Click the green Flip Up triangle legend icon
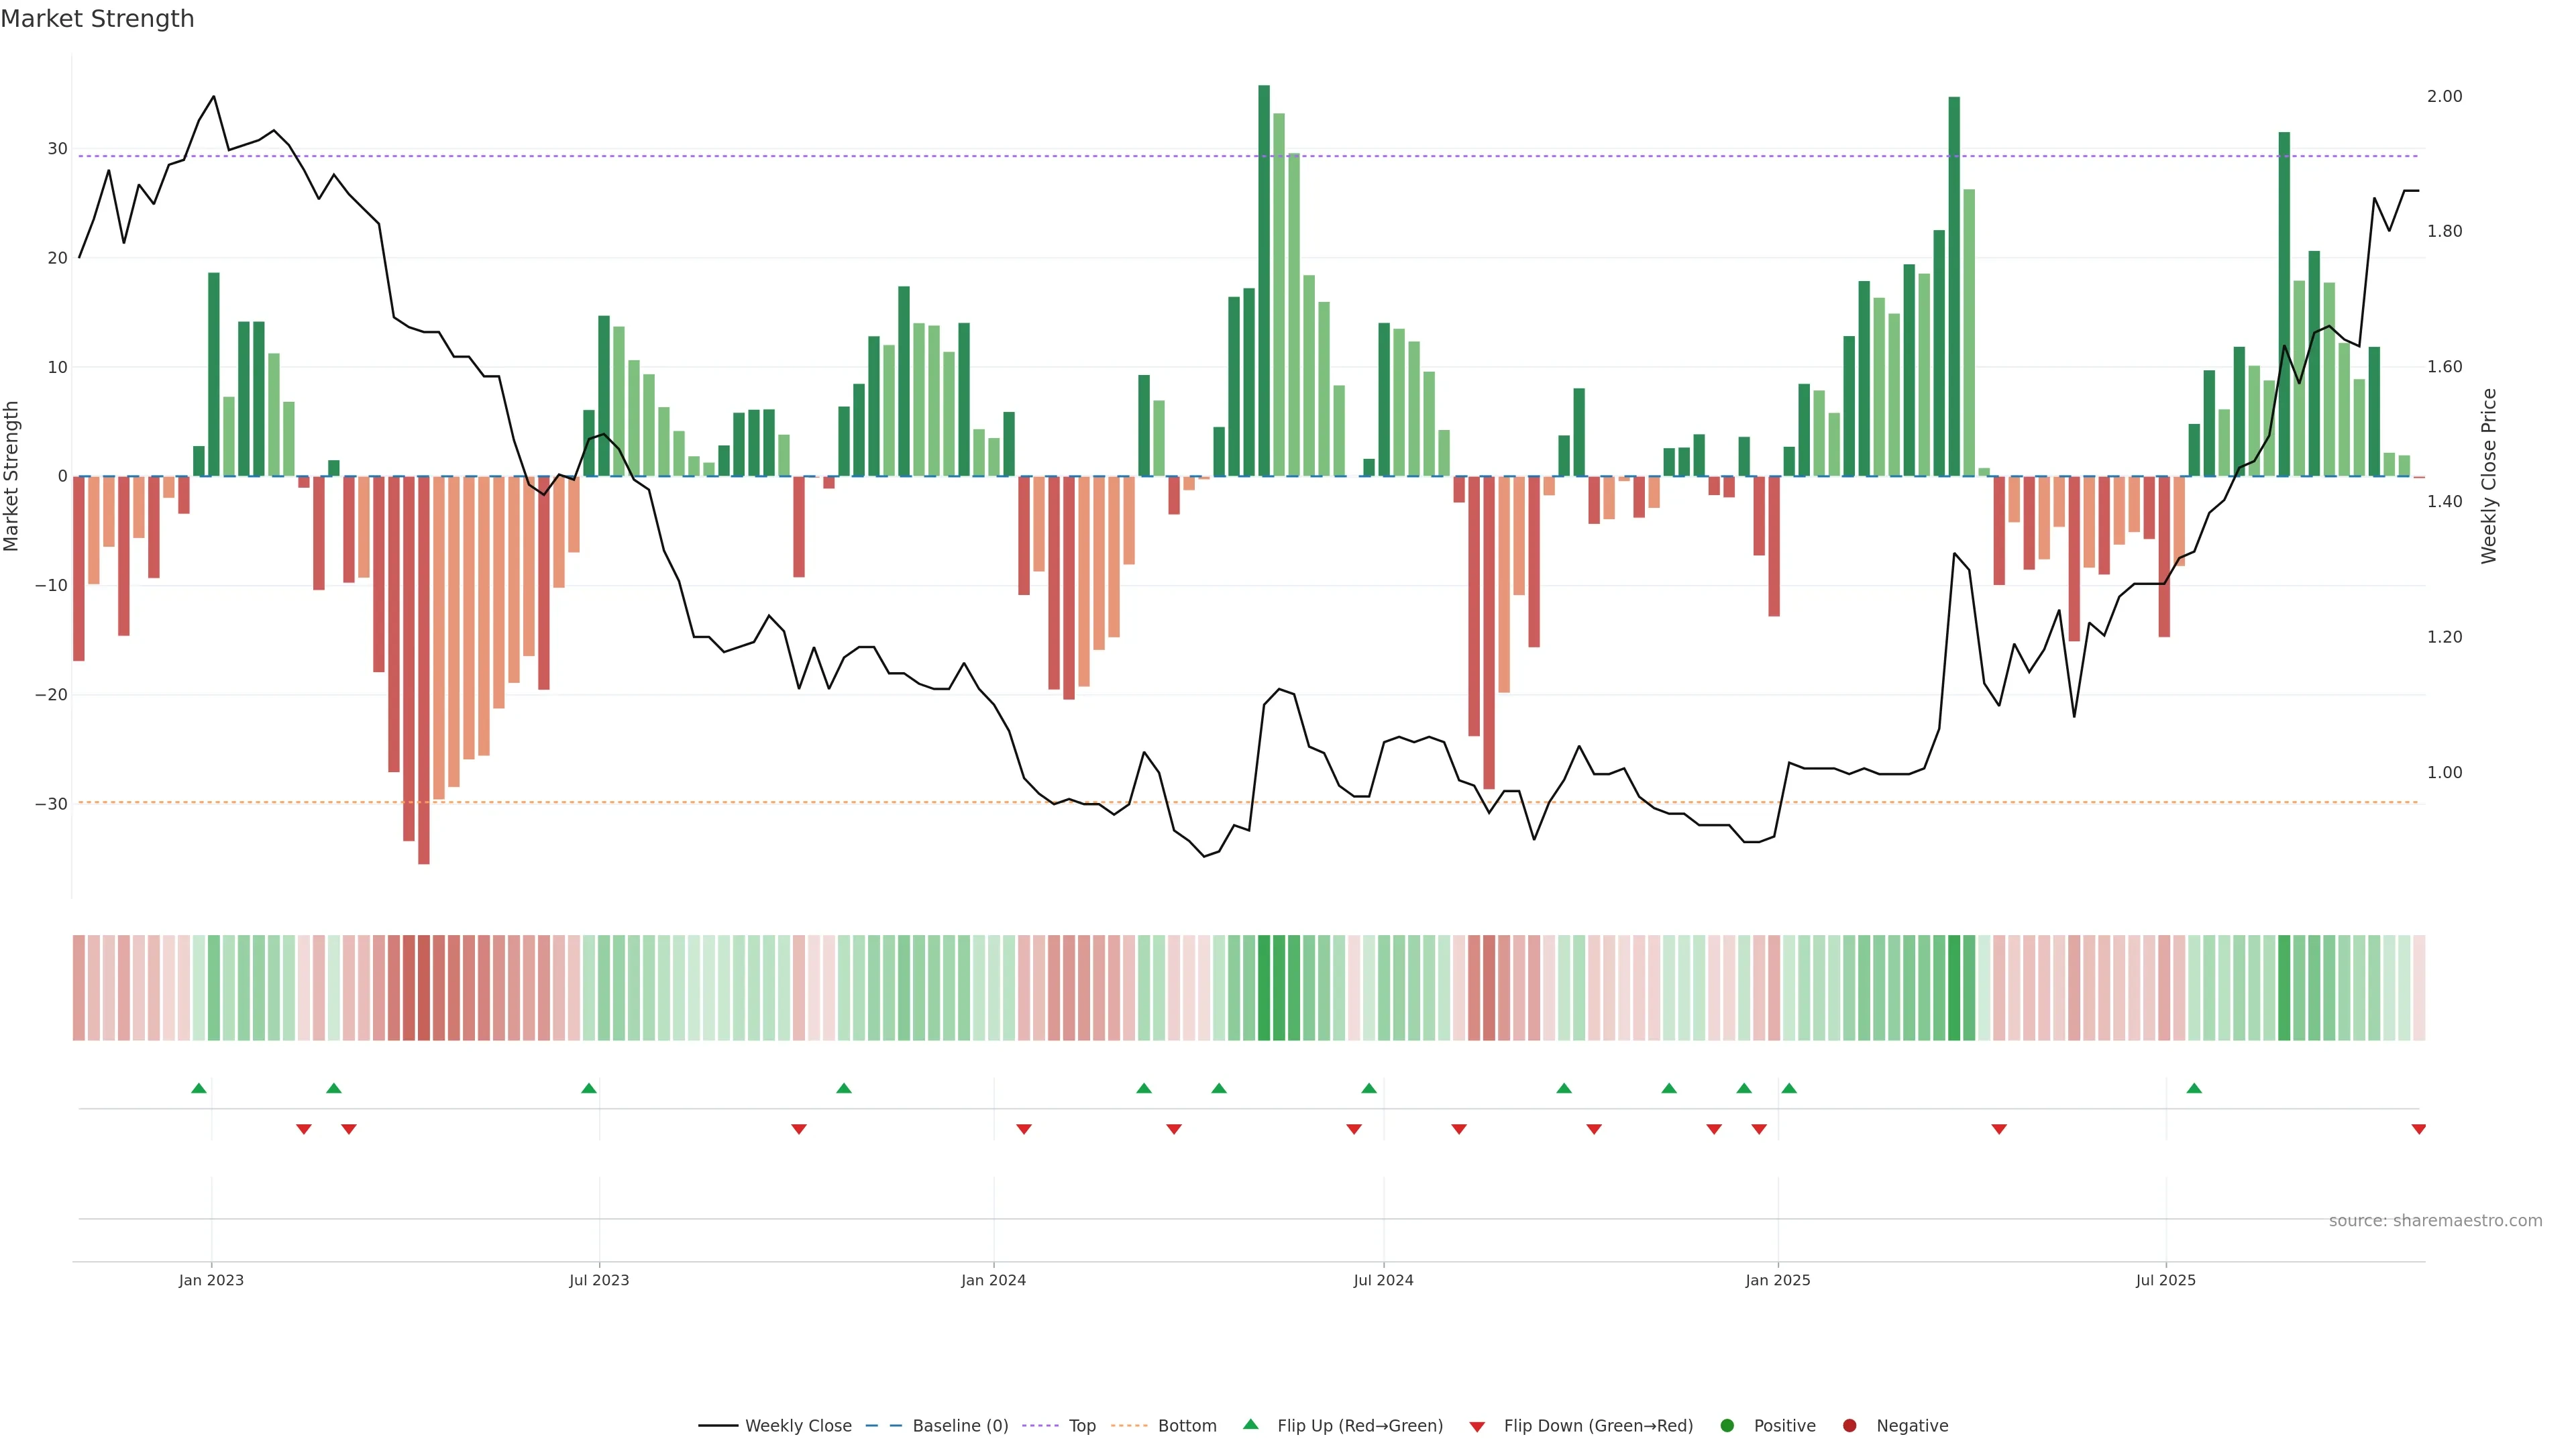 click(1250, 1425)
